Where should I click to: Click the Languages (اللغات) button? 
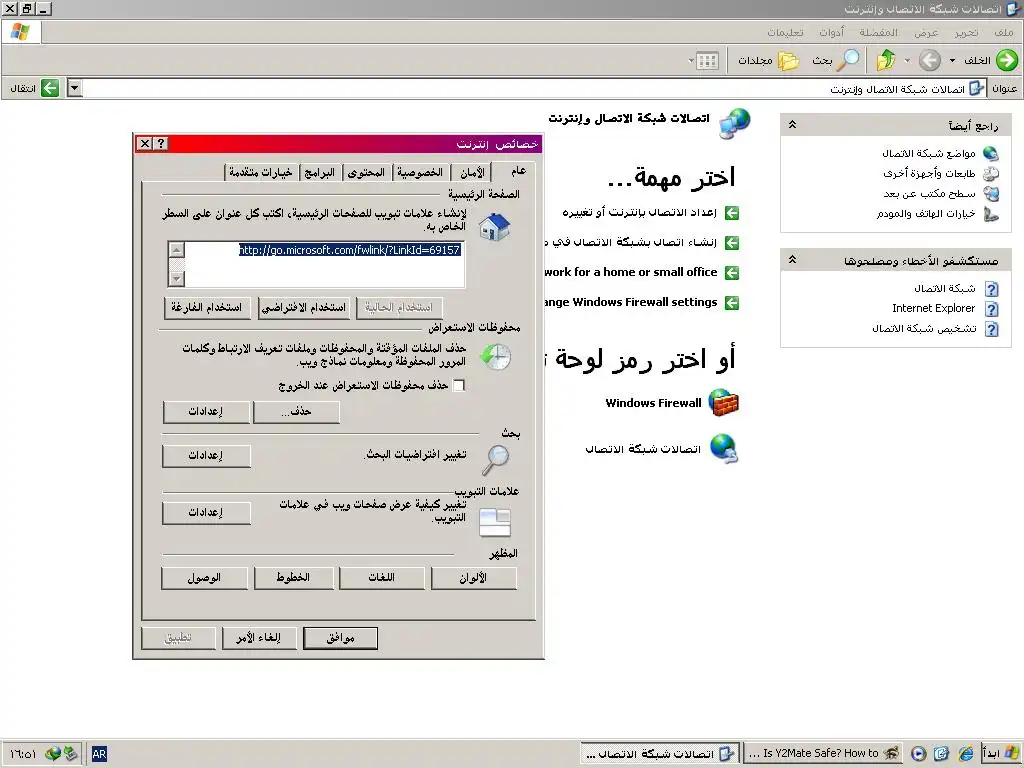(381, 578)
